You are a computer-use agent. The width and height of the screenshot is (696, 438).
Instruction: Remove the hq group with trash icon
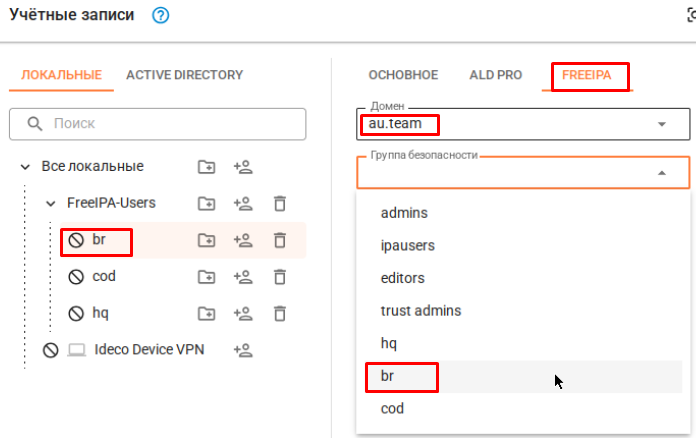tap(280, 313)
